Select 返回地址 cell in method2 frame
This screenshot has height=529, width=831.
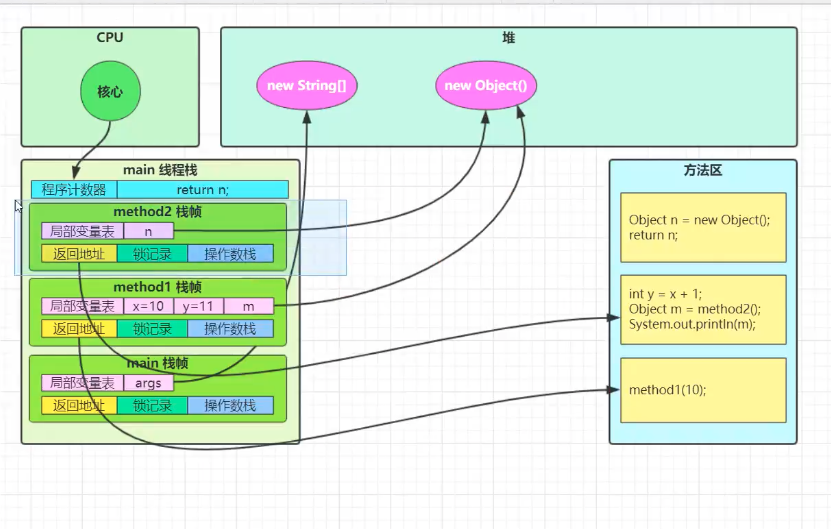tap(79, 254)
